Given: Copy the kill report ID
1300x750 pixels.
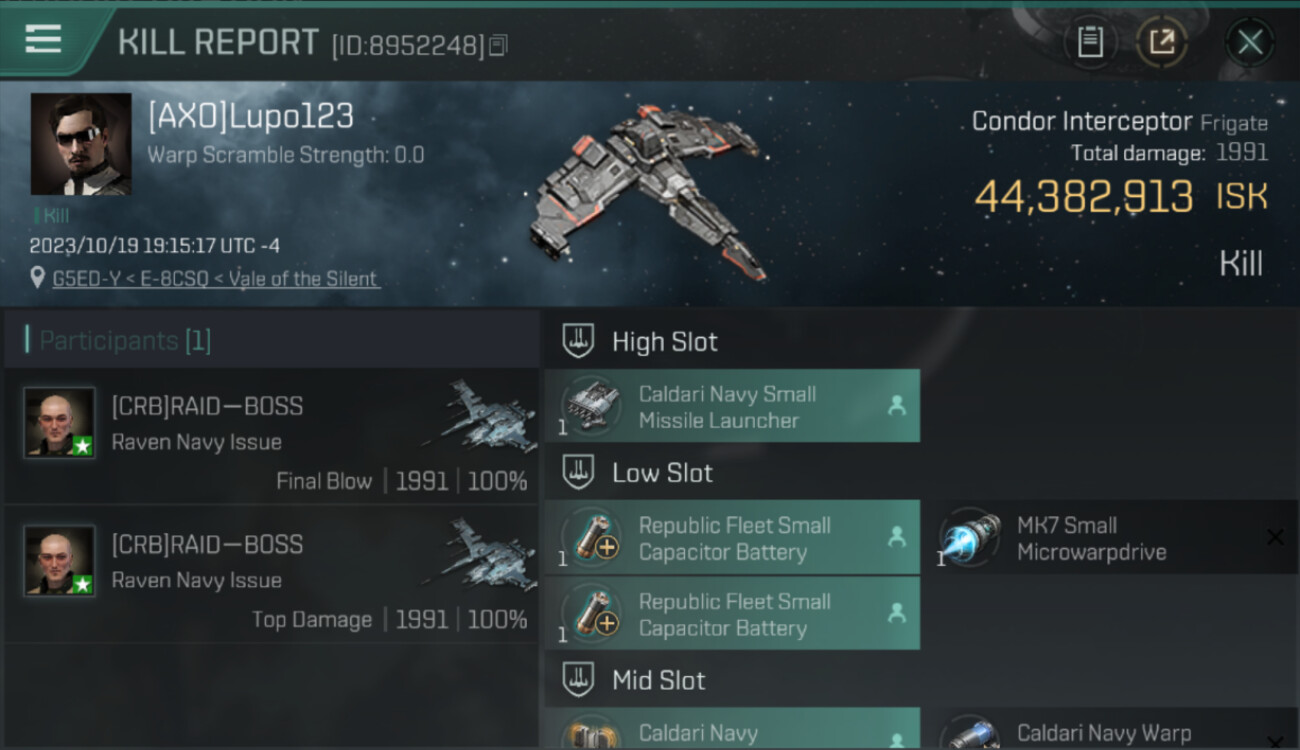Looking at the screenshot, I should point(498,45).
